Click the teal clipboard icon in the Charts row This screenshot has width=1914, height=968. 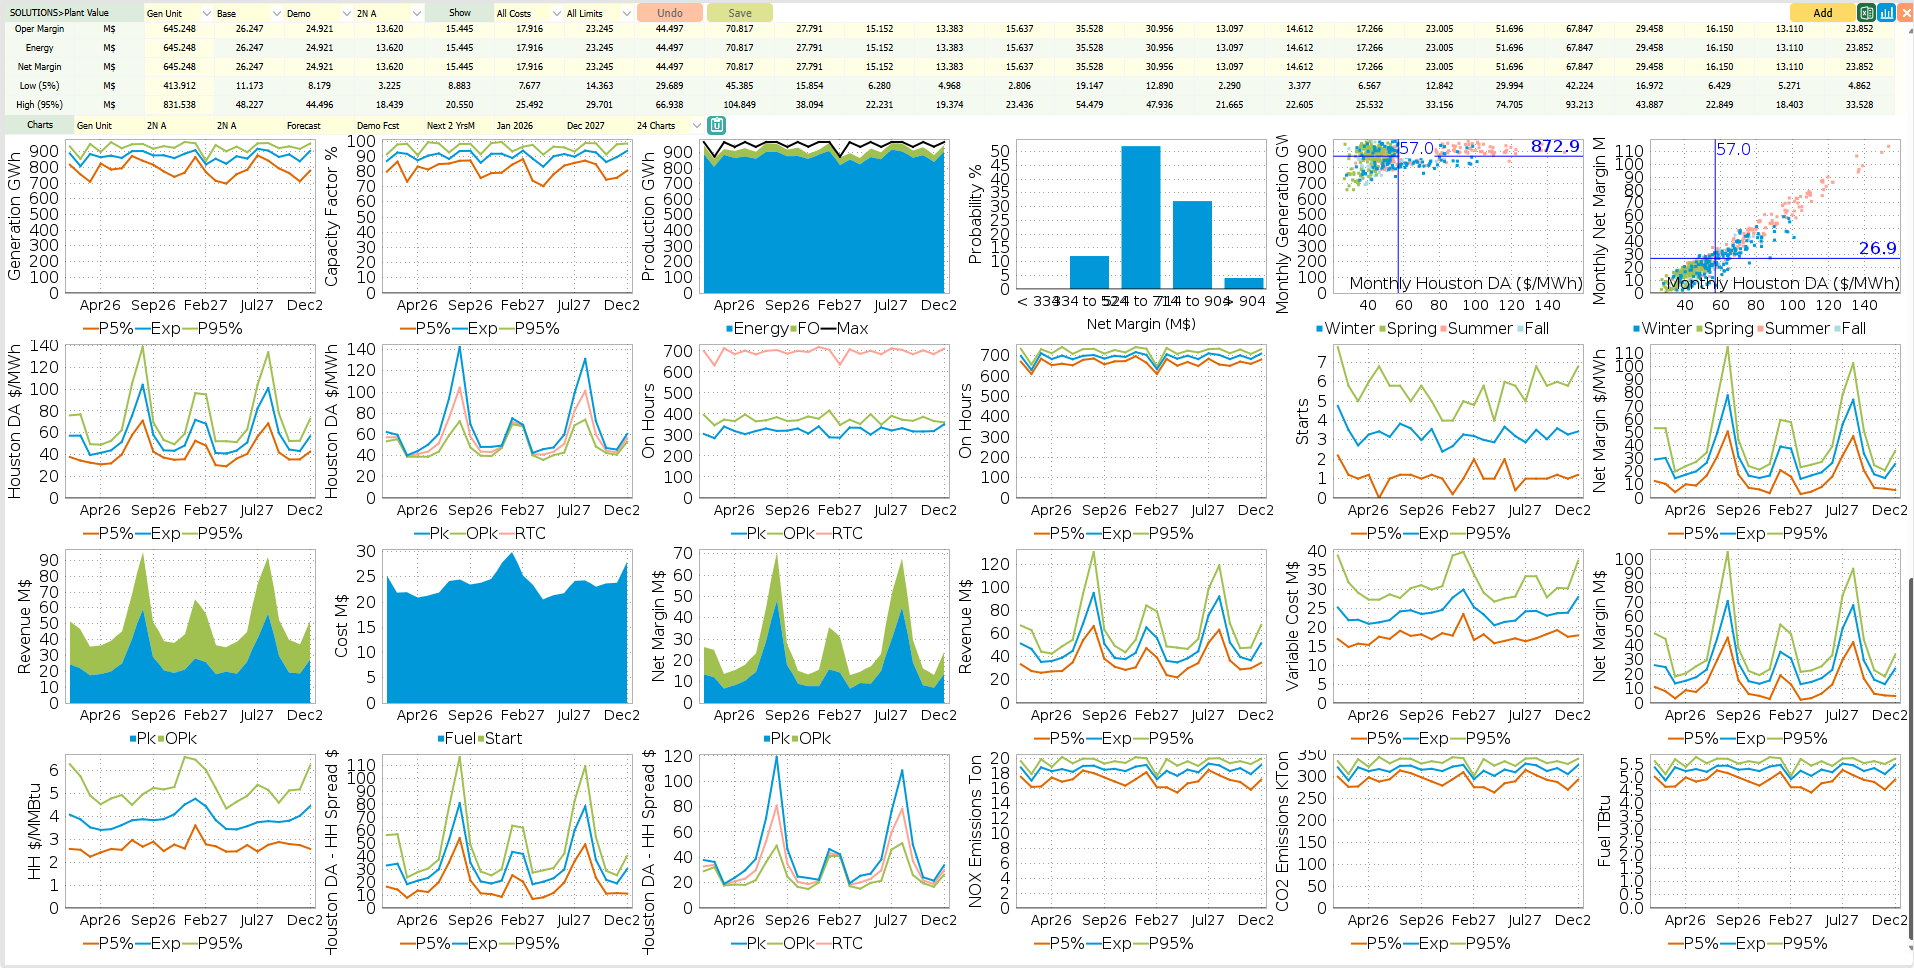(717, 125)
